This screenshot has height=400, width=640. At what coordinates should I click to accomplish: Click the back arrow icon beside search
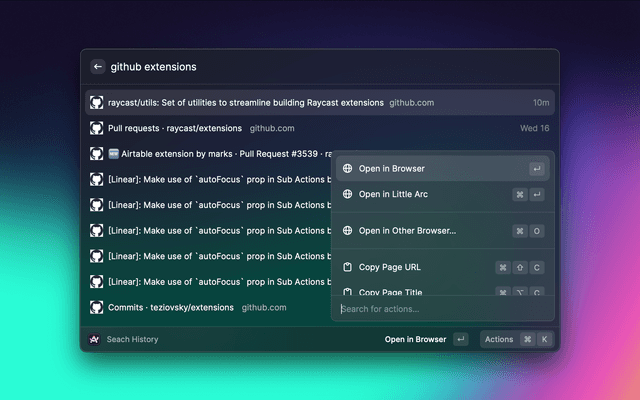point(97,67)
